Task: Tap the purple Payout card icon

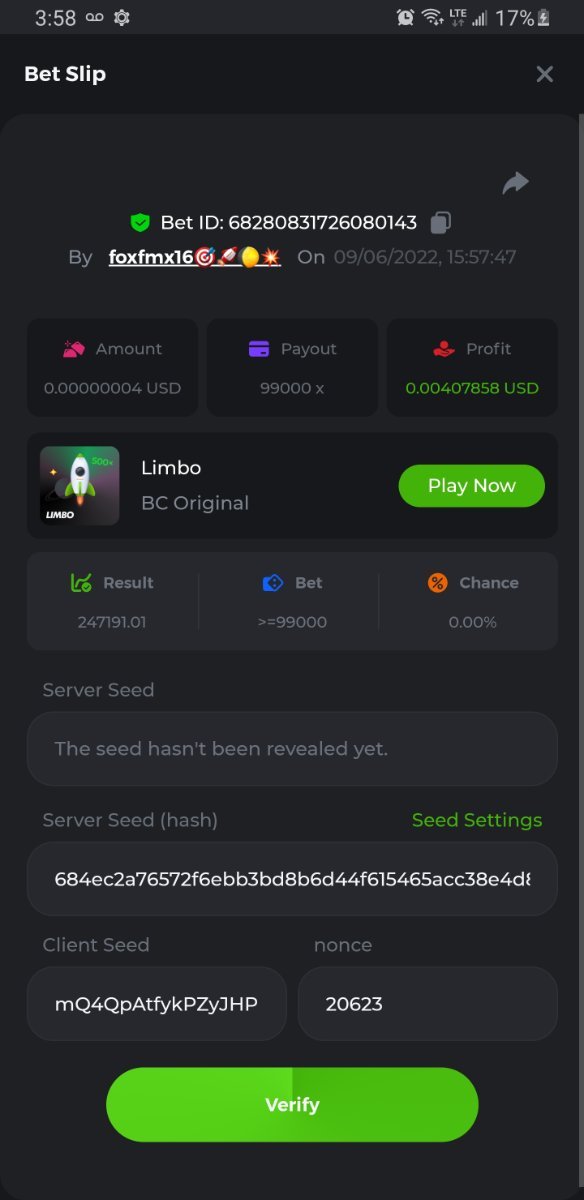Action: [259, 349]
